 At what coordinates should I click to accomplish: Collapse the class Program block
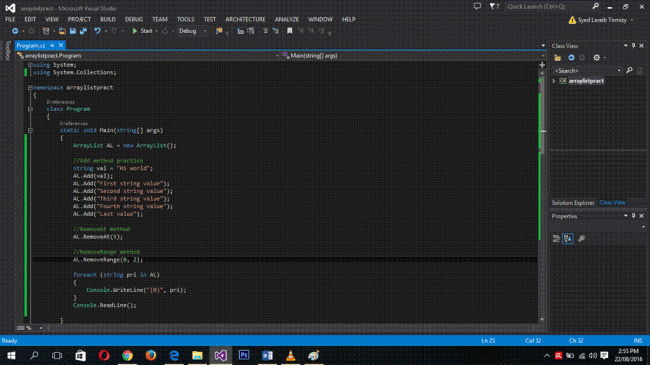pyautogui.click(x=30, y=109)
